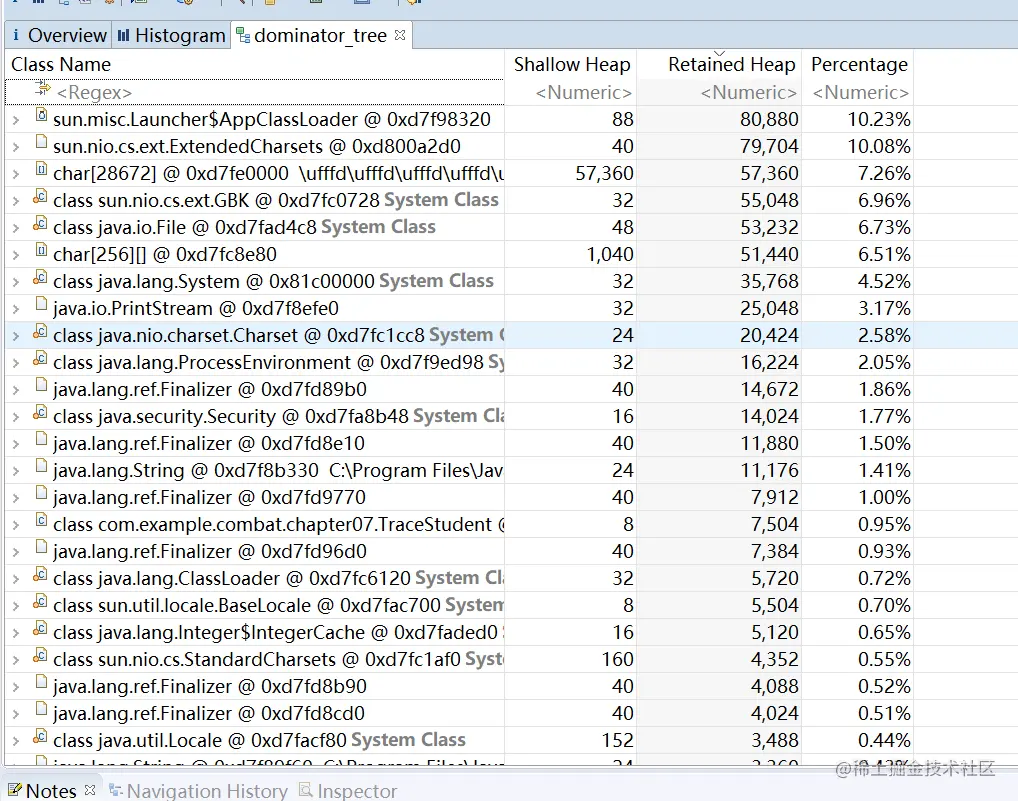
Task: Select java.lang.String @ 0xd7f8b330 row
Action: [x=458, y=471]
